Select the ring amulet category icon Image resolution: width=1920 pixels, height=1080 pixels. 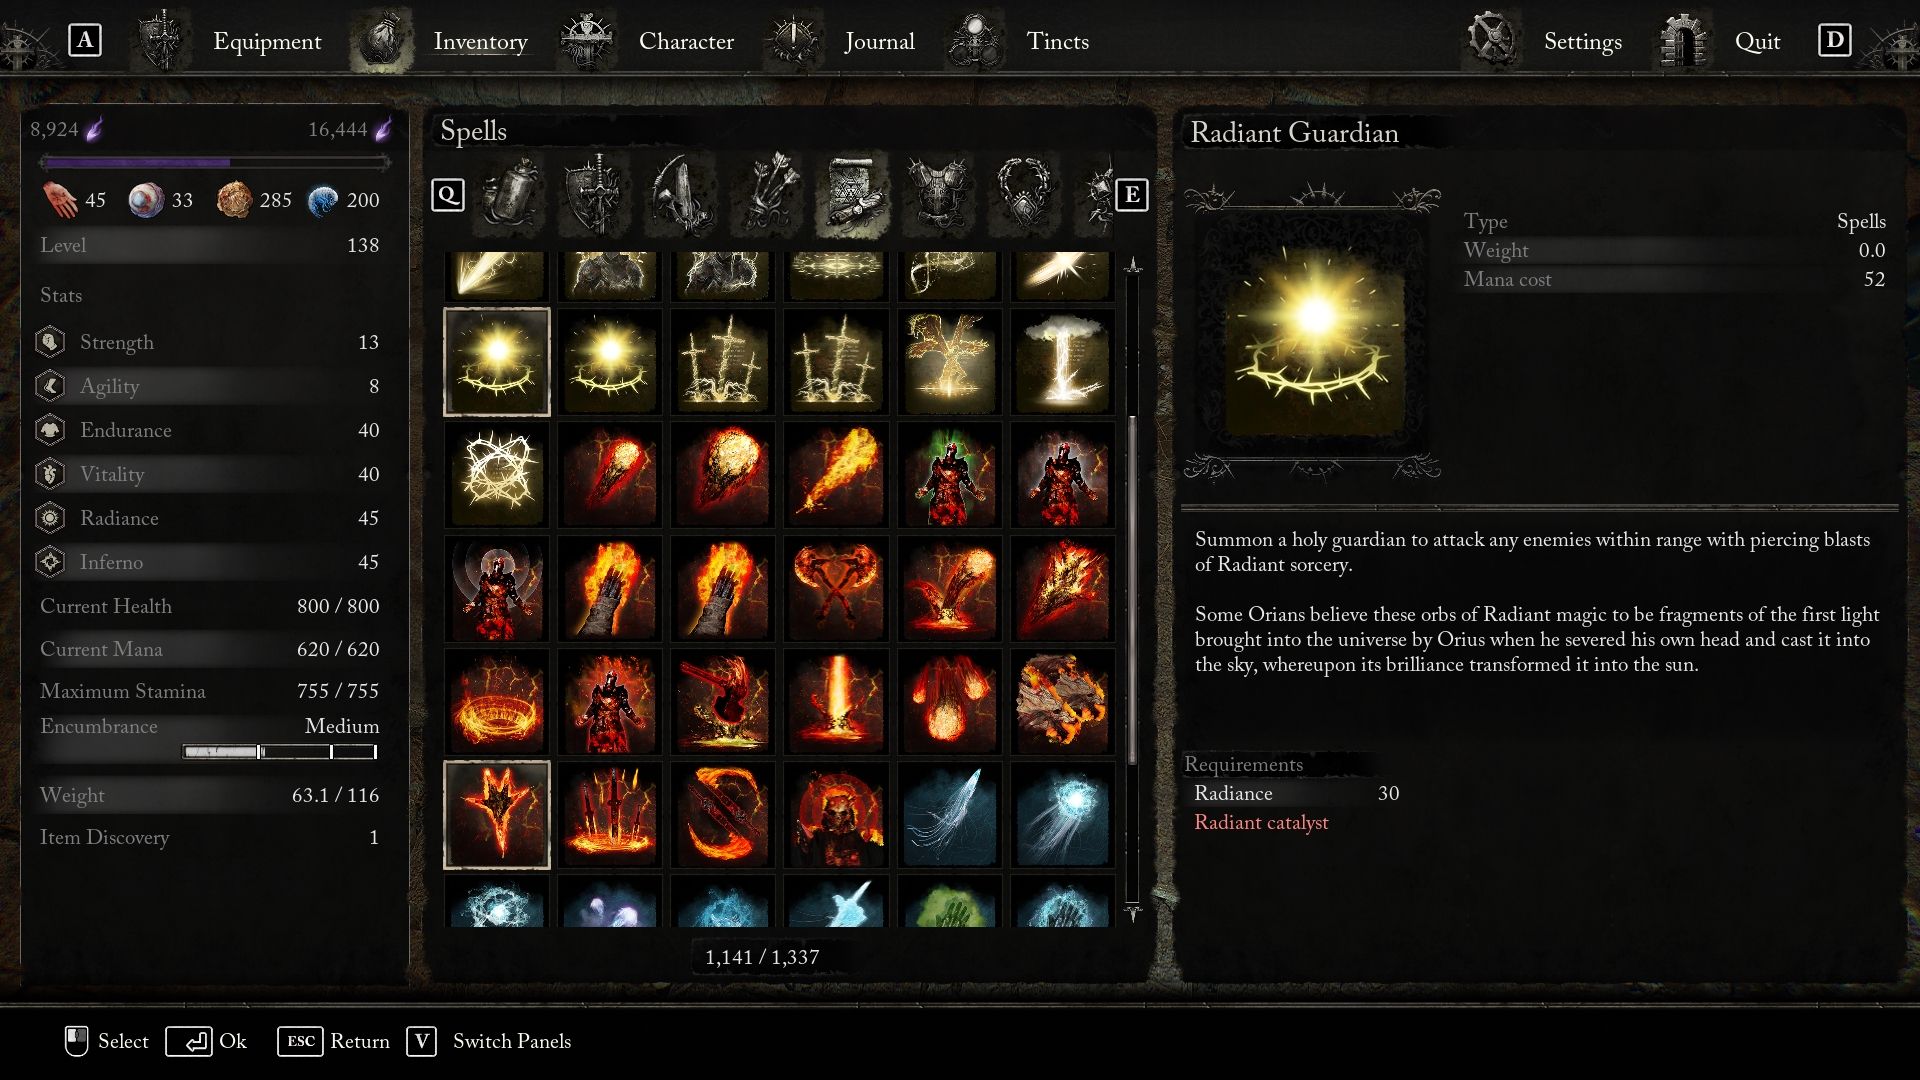1024,194
